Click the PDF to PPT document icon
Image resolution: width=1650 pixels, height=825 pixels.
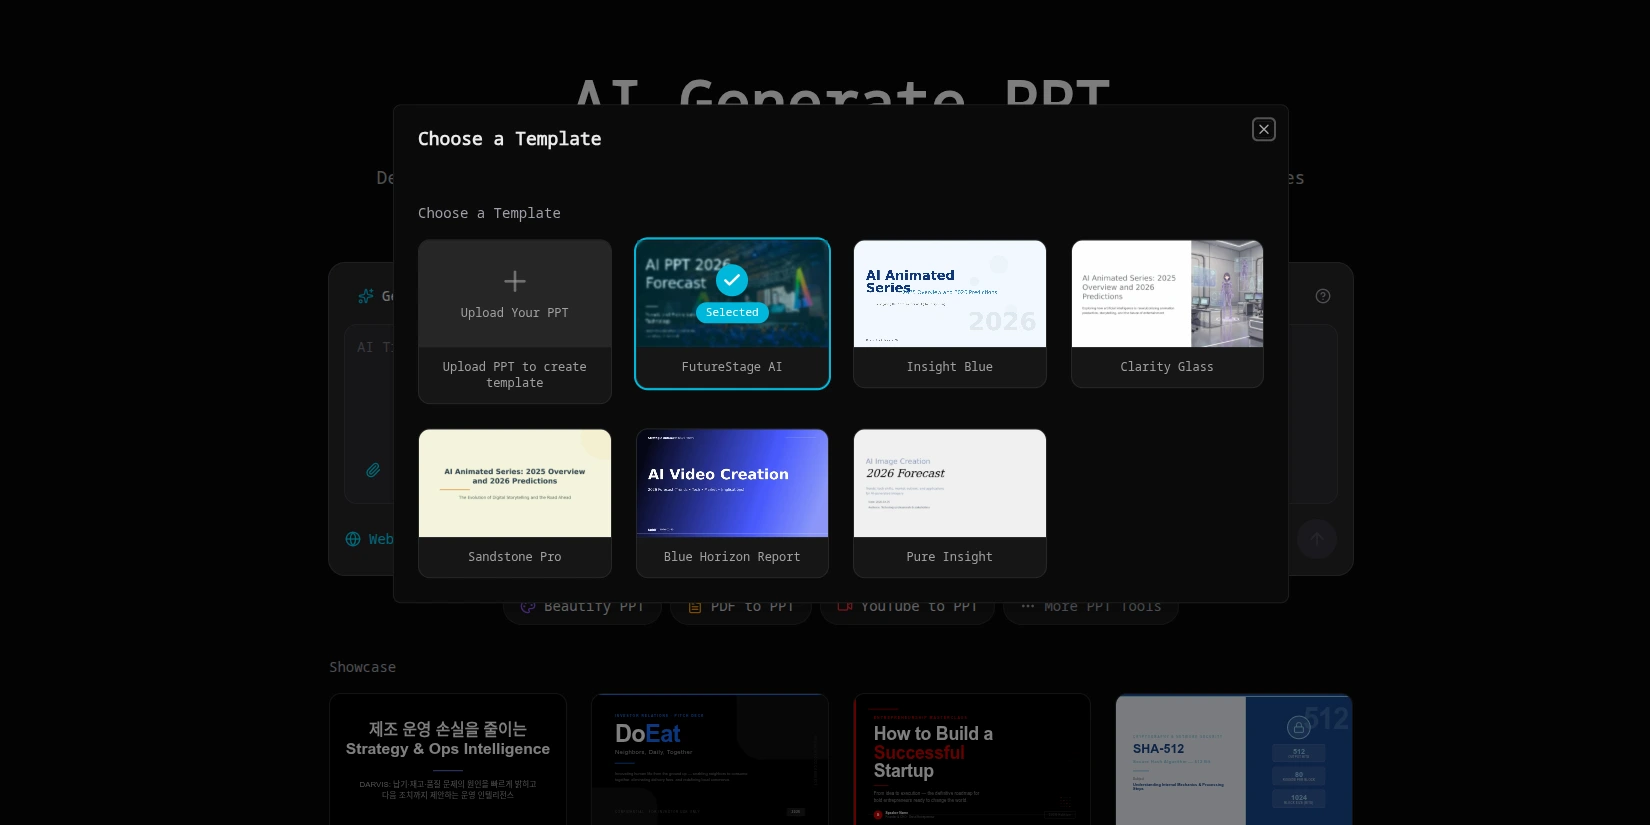pyautogui.click(x=695, y=607)
